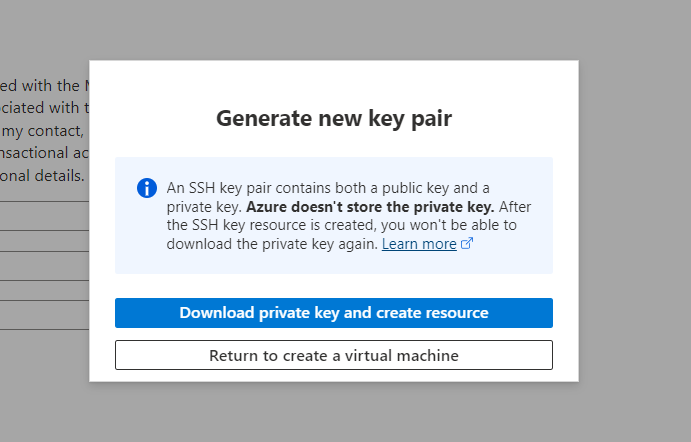The width and height of the screenshot is (691, 442).
Task: Click the white dialog area above the heading
Action: point(334,82)
